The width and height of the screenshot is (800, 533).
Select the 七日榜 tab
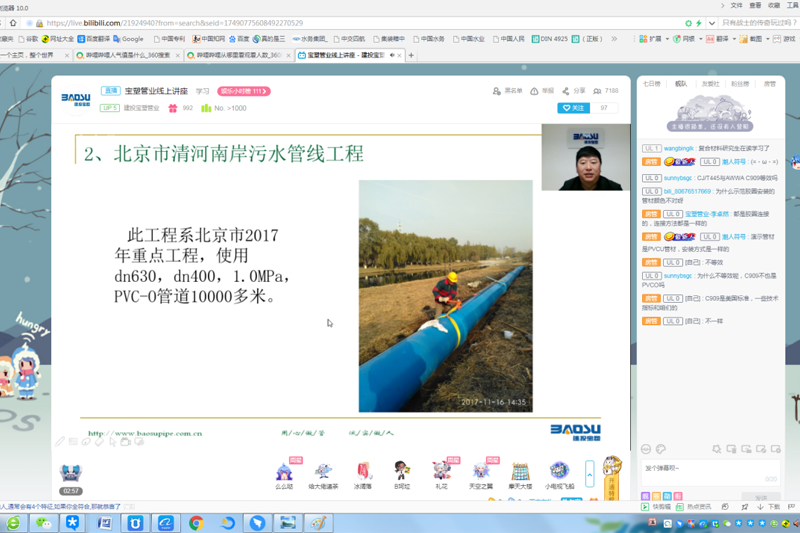[651, 84]
